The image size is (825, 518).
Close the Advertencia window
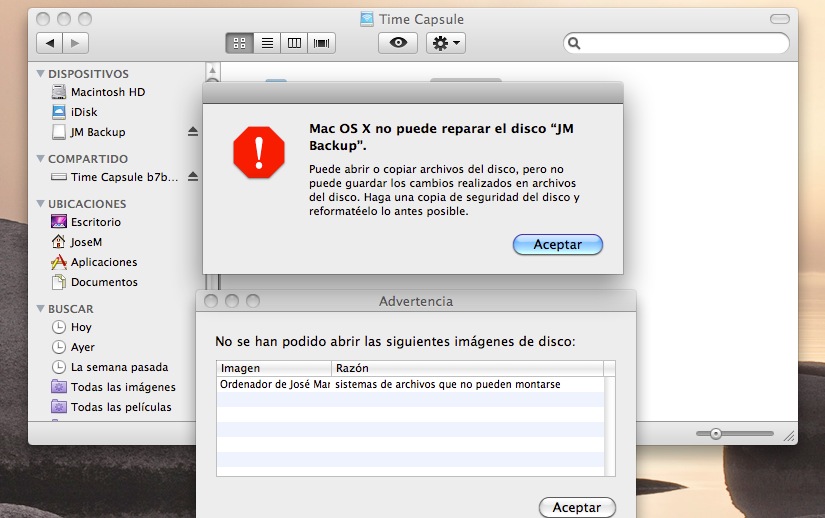[x=211, y=301]
